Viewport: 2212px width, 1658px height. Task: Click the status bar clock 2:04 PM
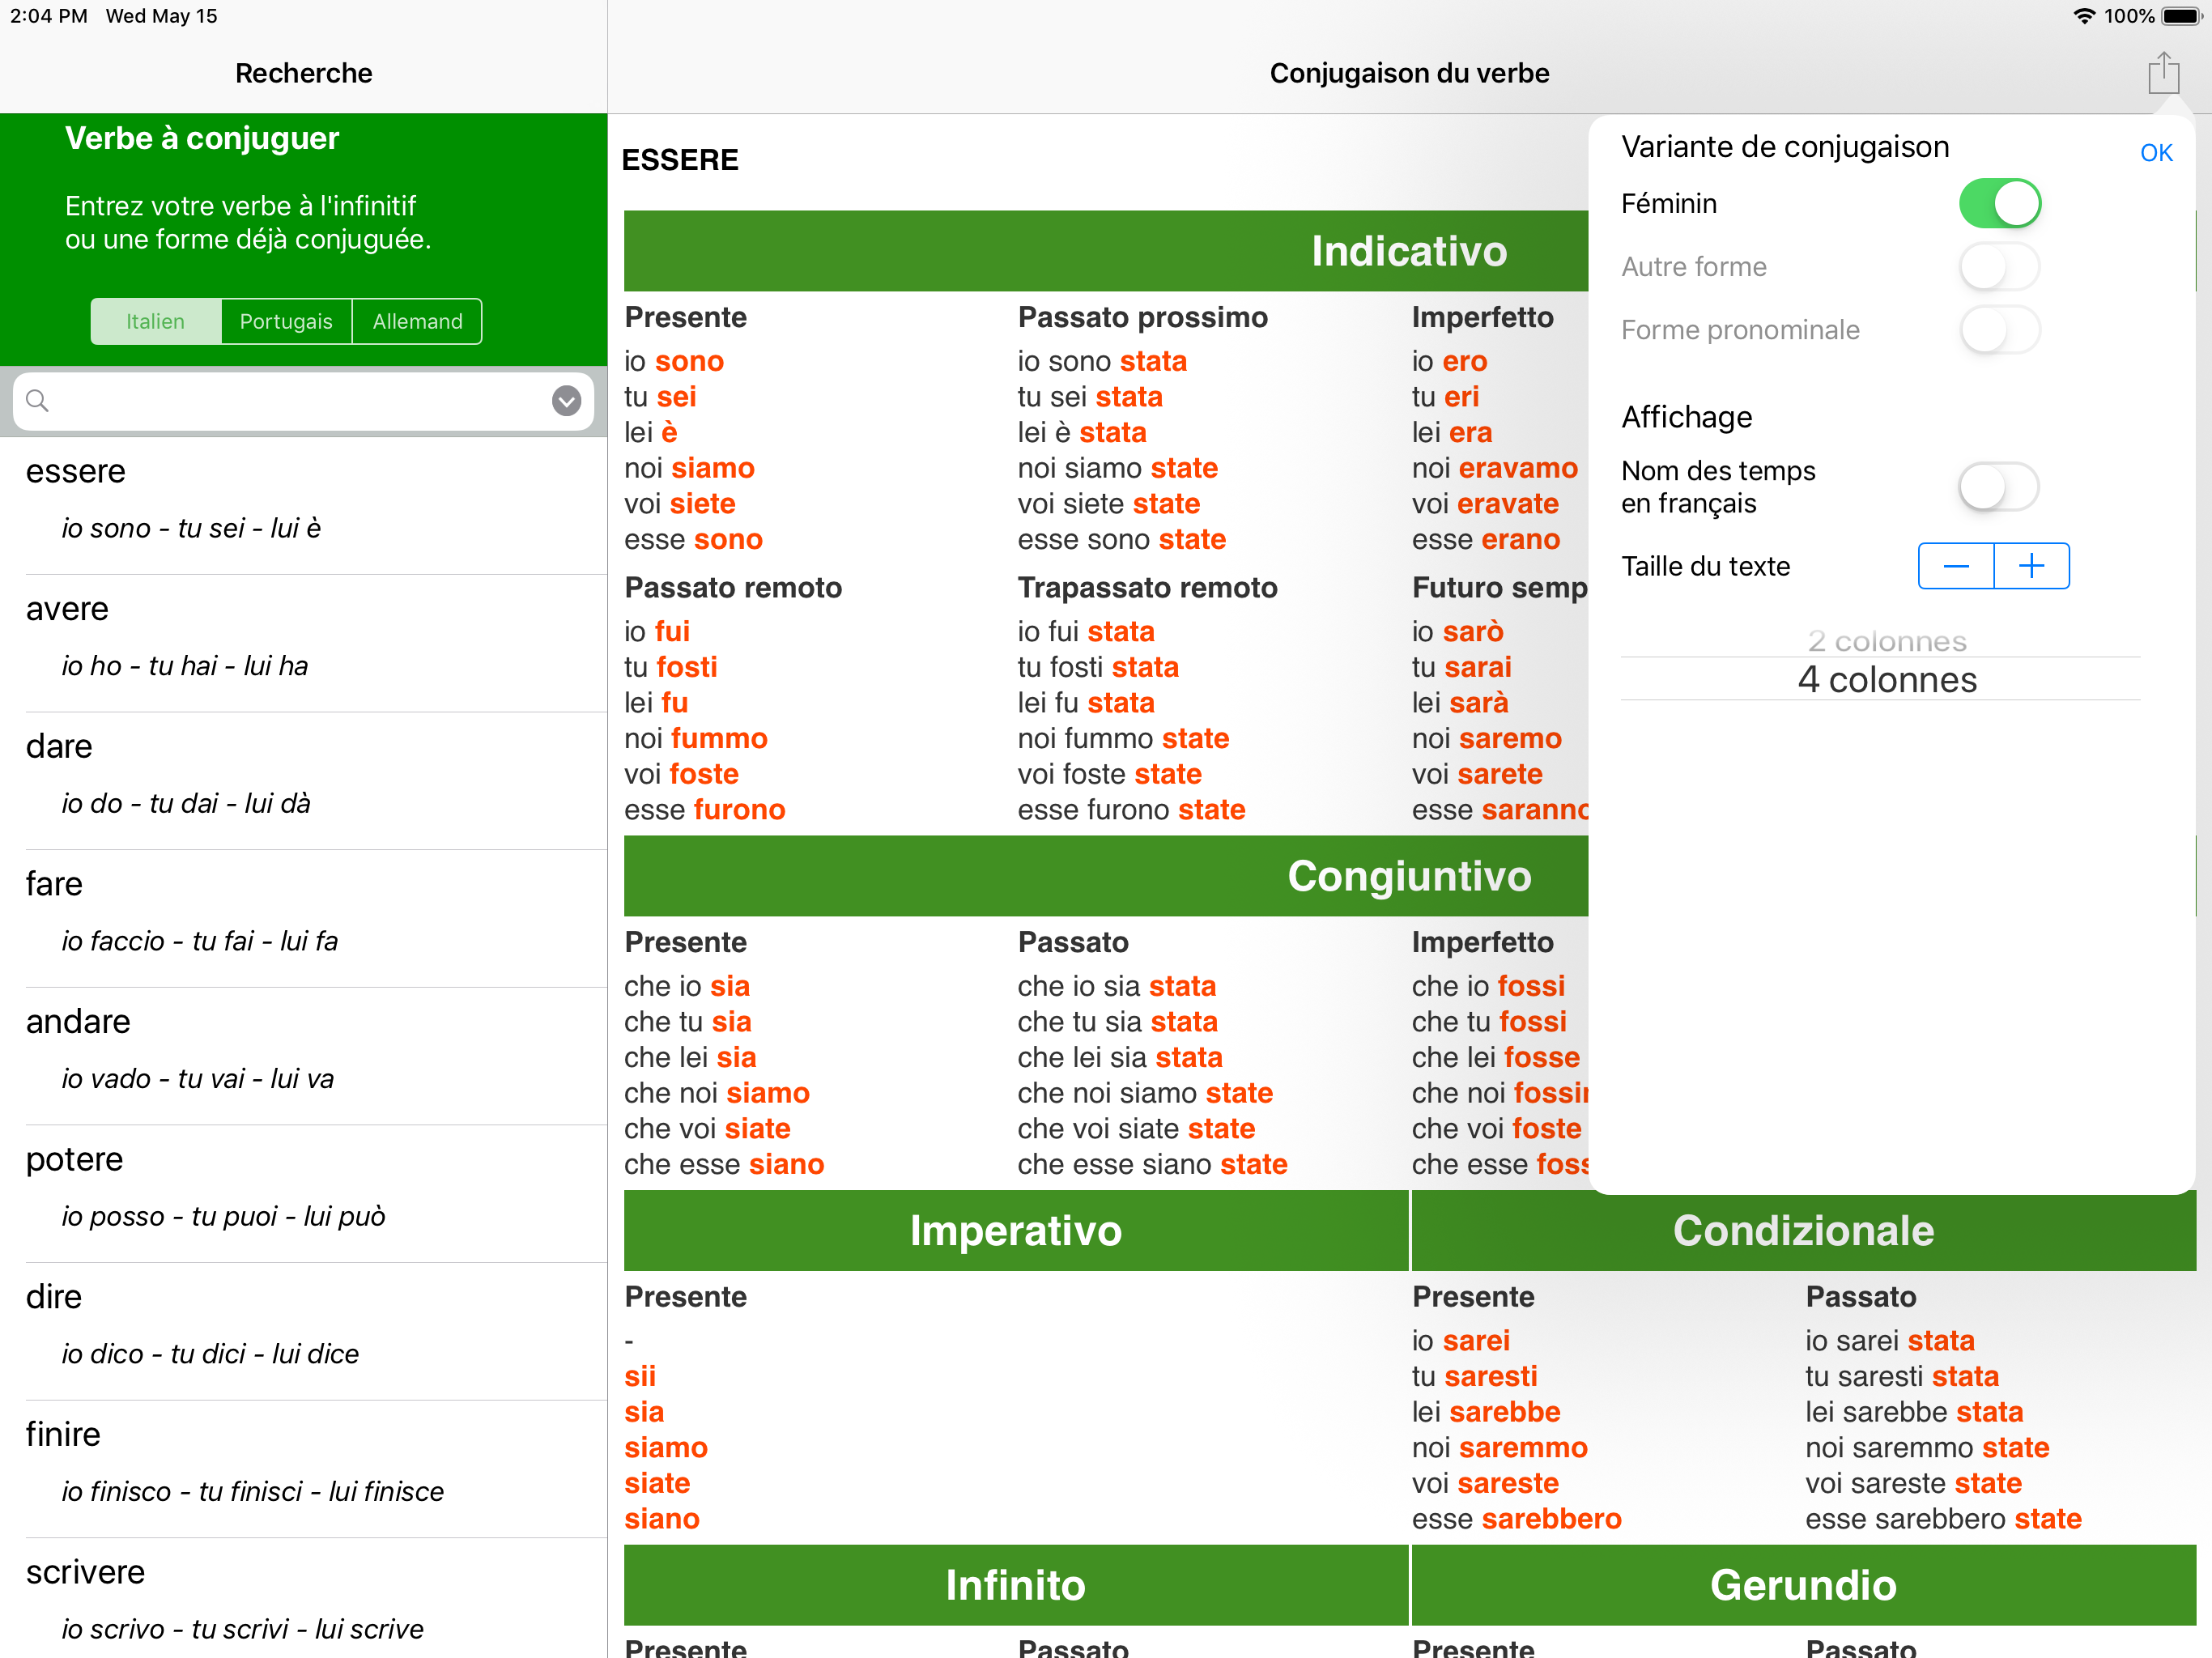pos(48,16)
